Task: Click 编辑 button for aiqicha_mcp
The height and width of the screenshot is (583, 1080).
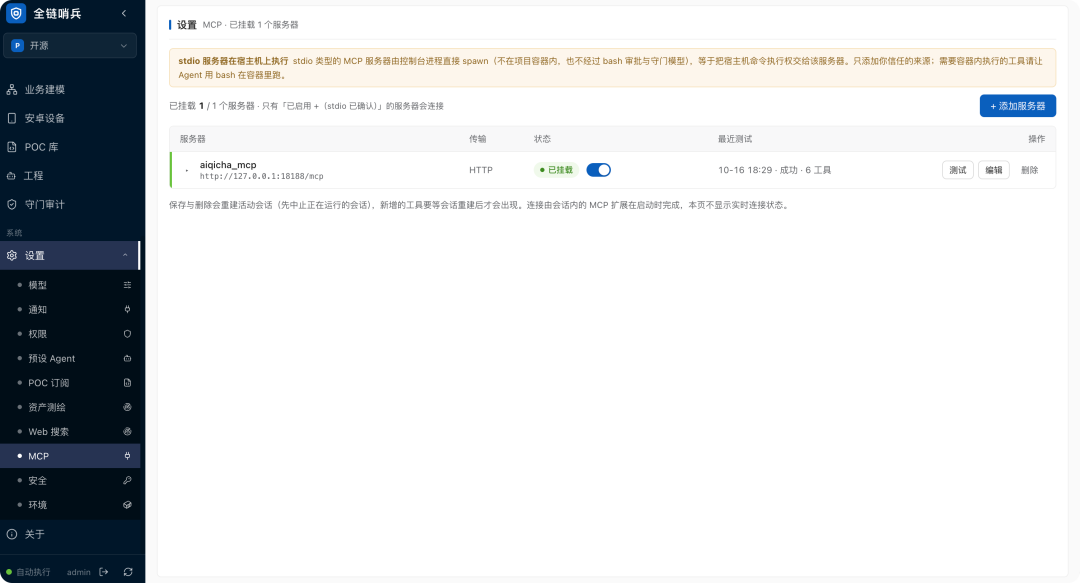Action: (x=993, y=170)
